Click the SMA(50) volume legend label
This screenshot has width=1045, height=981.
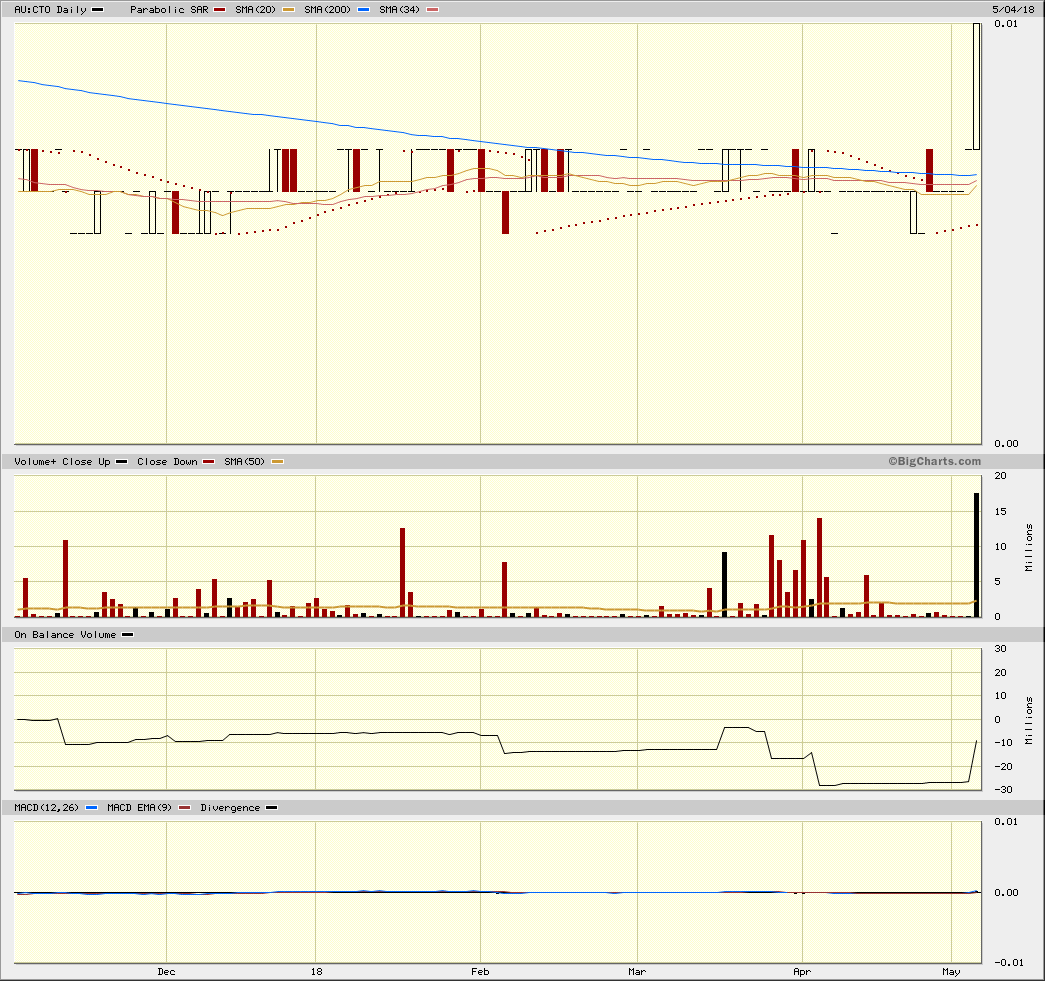point(245,462)
